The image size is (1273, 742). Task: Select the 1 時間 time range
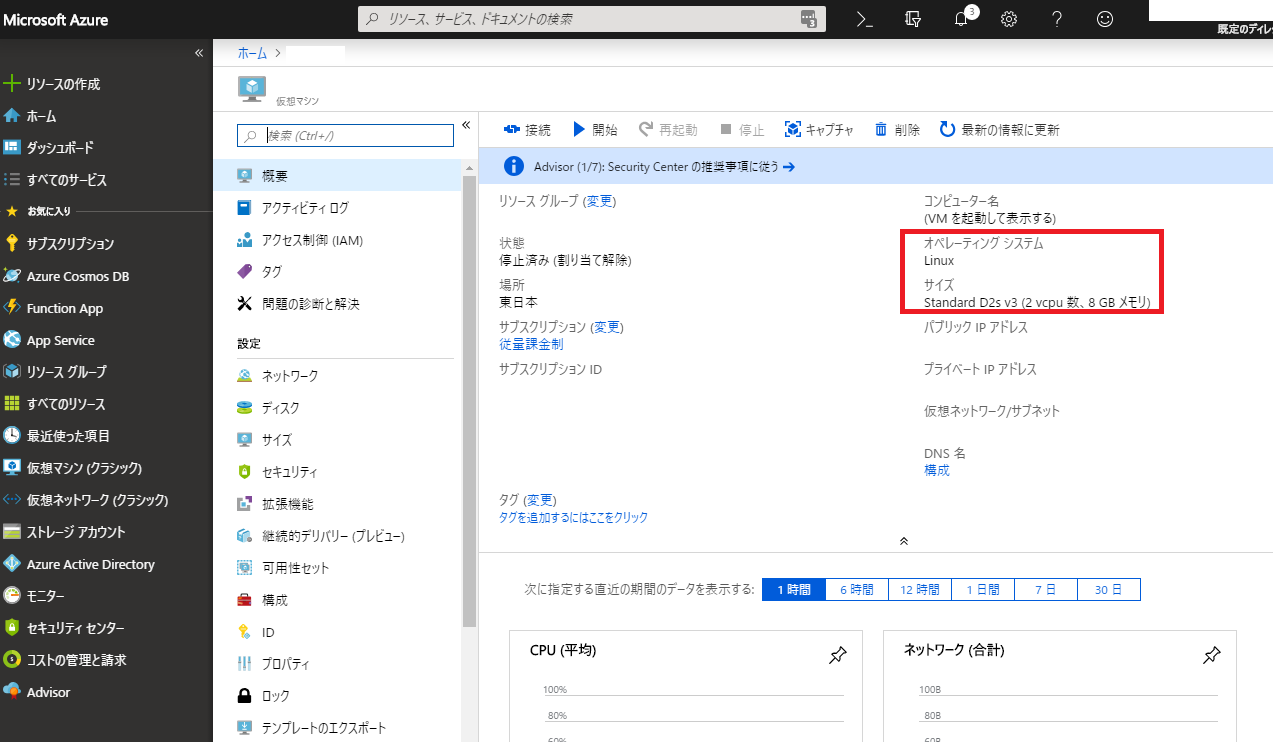(x=793, y=590)
